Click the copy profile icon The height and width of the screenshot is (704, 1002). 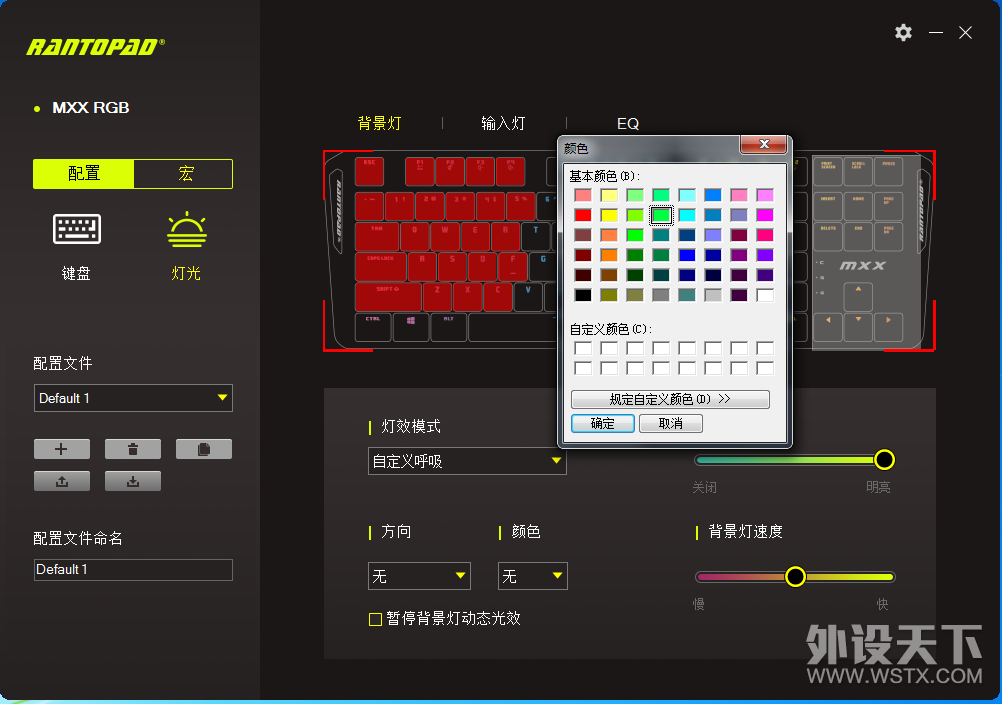(x=204, y=449)
